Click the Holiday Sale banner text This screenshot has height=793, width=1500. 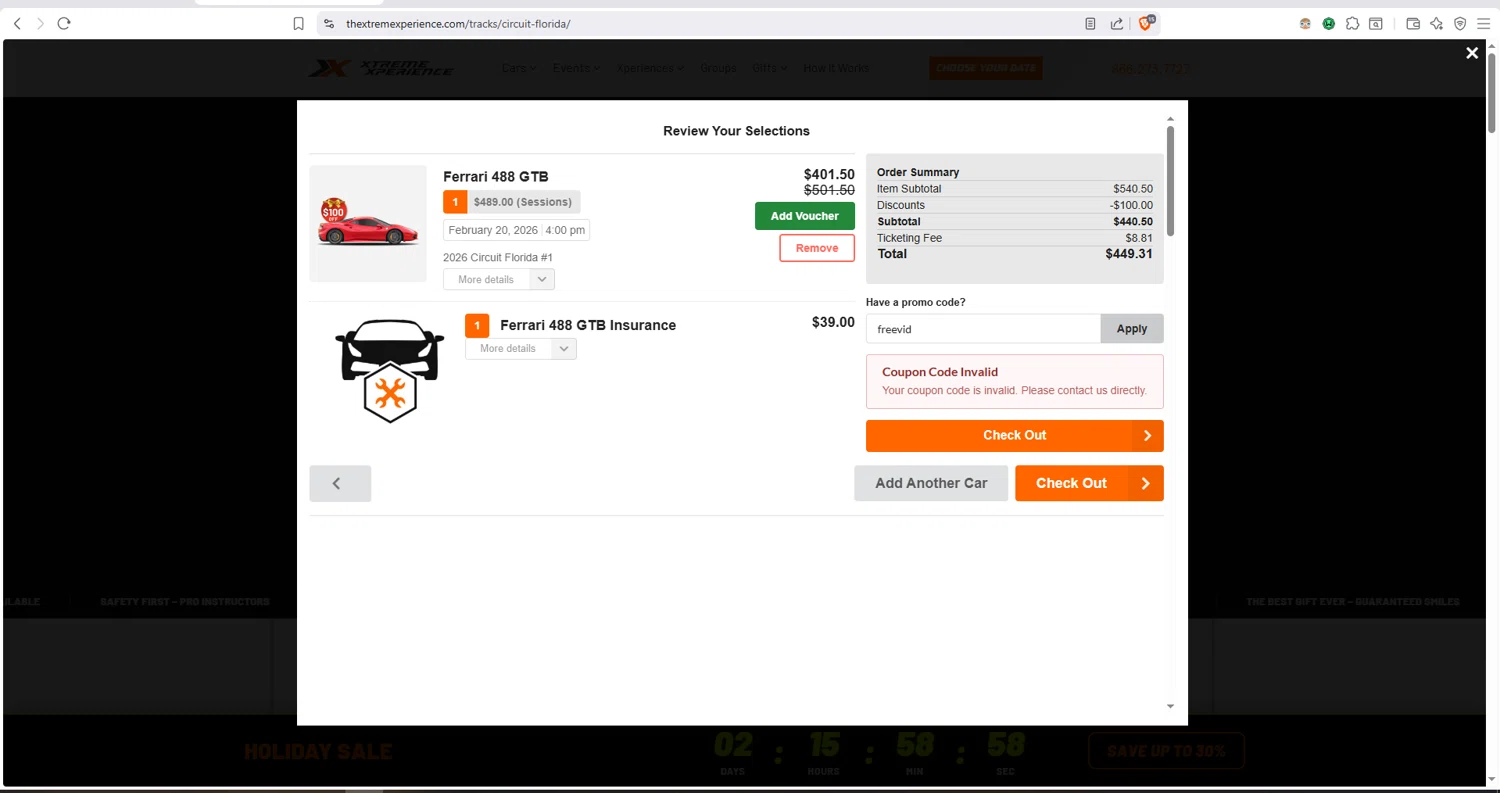point(318,751)
